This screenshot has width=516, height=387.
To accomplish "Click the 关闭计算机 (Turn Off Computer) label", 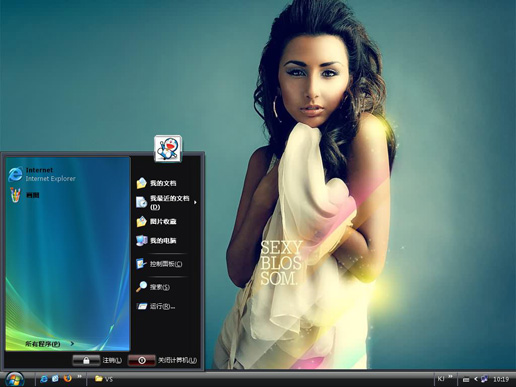I will pos(177,360).
